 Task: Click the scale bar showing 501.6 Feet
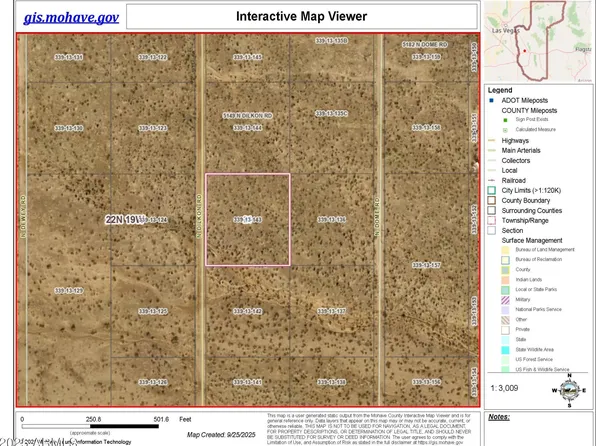90,426
